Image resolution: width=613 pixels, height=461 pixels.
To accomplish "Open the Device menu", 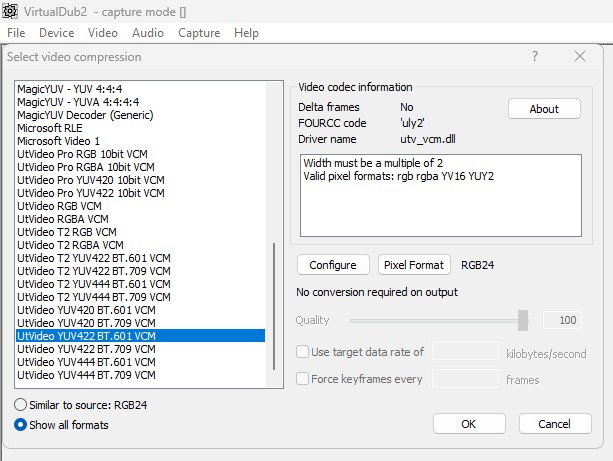I will (56, 33).
